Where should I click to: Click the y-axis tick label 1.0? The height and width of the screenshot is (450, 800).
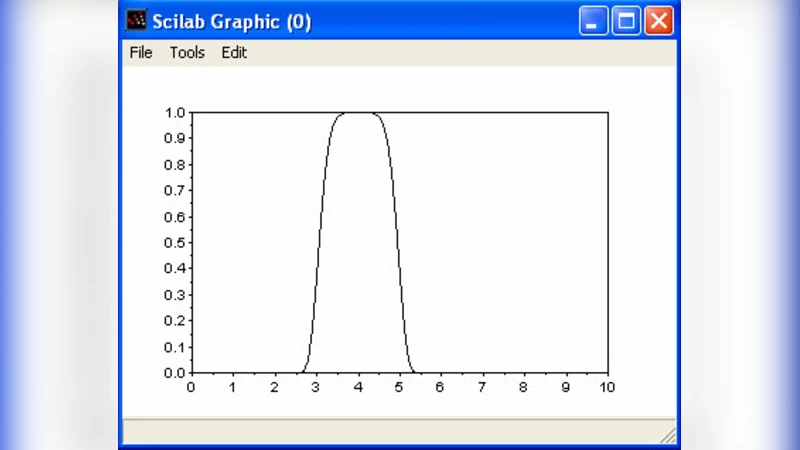[x=175, y=113]
